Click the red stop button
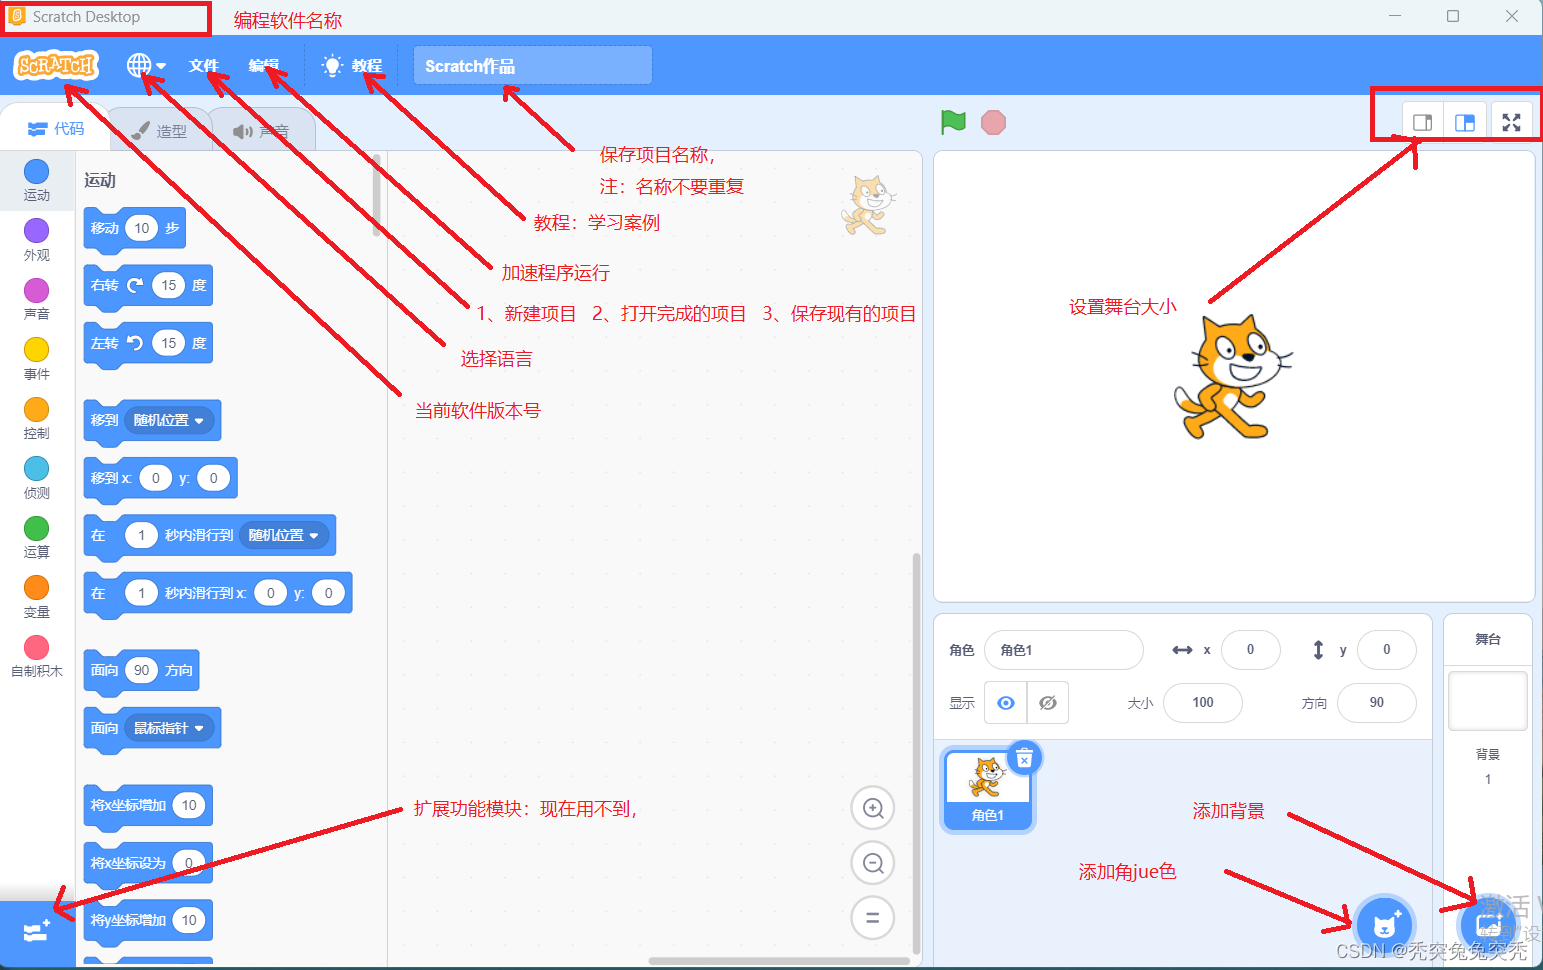1543x970 pixels. tap(993, 122)
